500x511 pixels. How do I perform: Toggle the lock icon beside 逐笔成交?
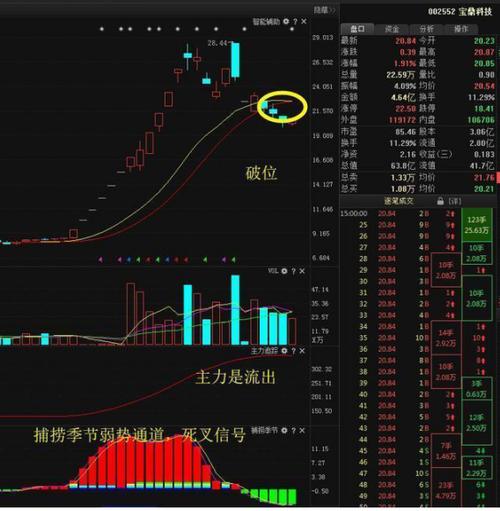point(440,201)
